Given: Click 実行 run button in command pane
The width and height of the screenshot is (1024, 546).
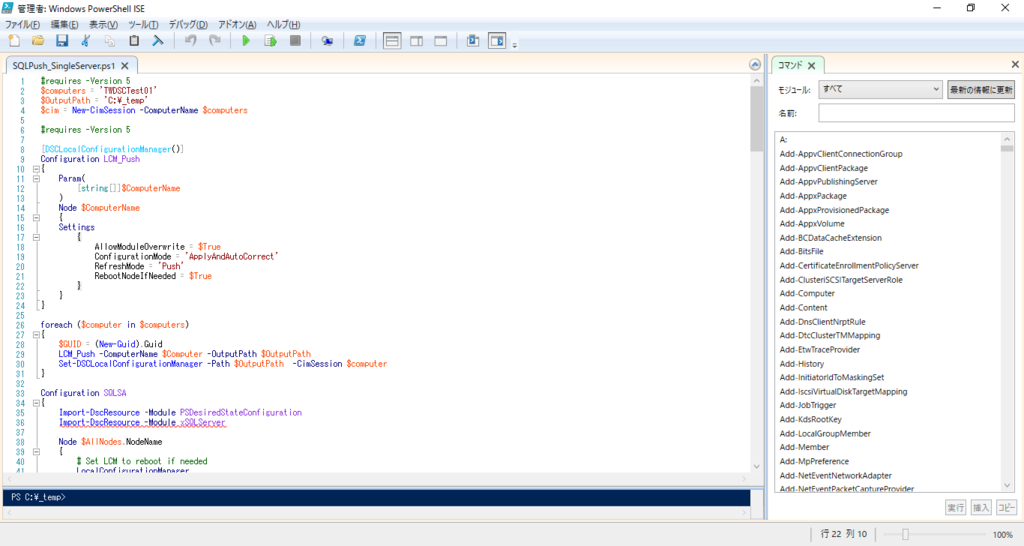Looking at the screenshot, I should coord(955,507).
